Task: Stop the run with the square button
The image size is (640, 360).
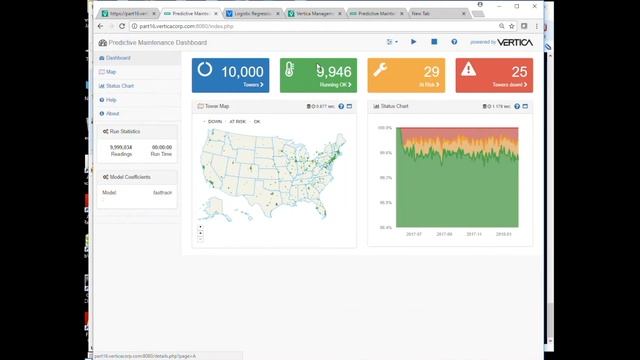Action: 434,42
